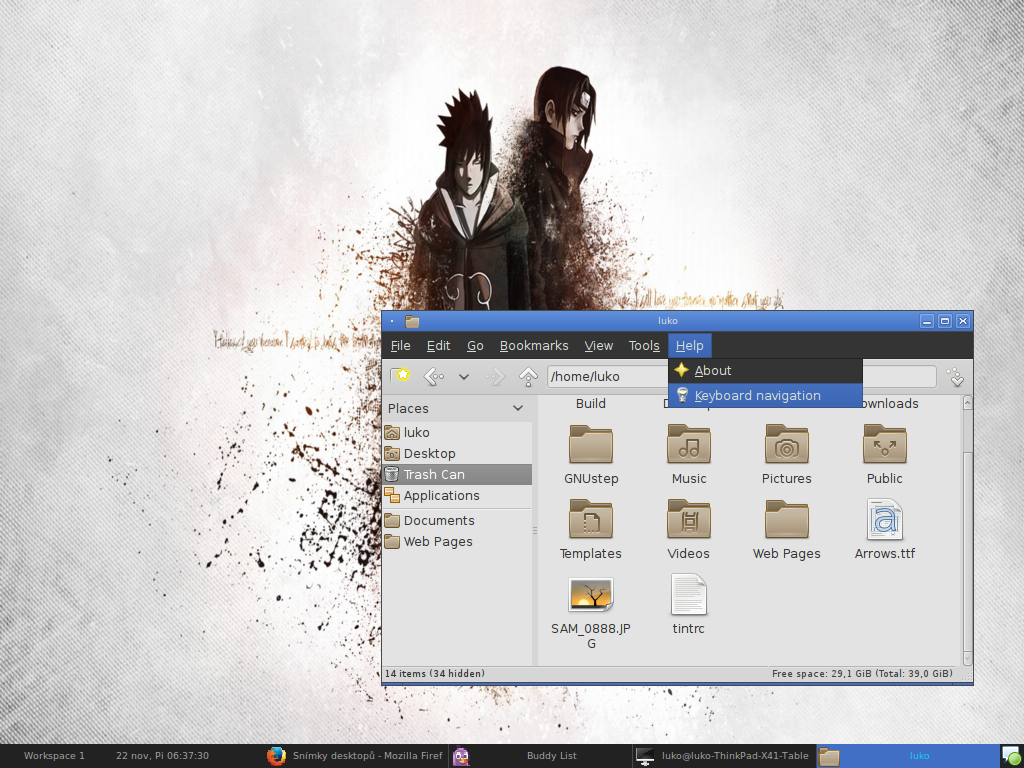This screenshot has width=1024, height=768.
Task: Close the Help menu header
Action: [x=690, y=345]
